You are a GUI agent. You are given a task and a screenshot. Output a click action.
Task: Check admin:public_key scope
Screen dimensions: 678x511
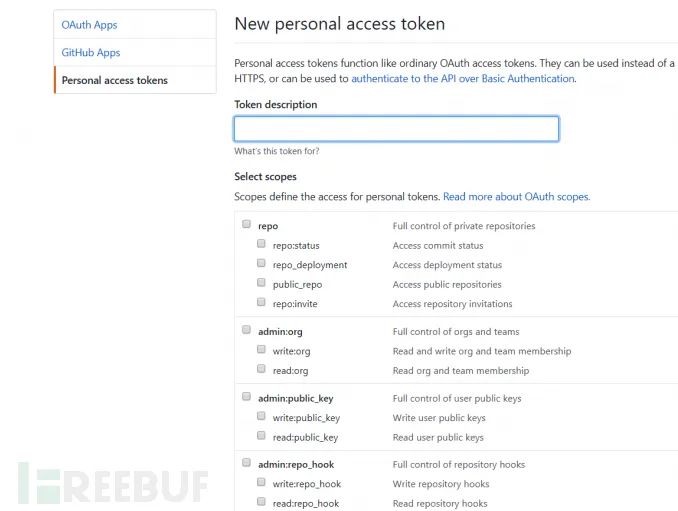click(246, 396)
